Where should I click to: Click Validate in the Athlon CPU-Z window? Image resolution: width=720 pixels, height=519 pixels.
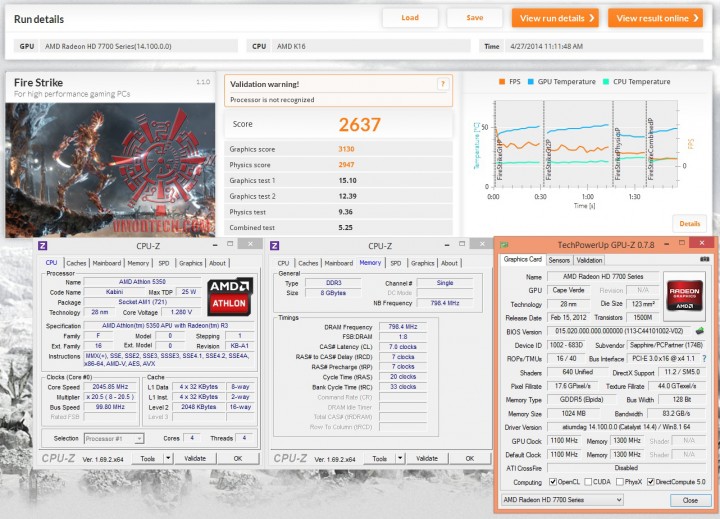[195, 458]
